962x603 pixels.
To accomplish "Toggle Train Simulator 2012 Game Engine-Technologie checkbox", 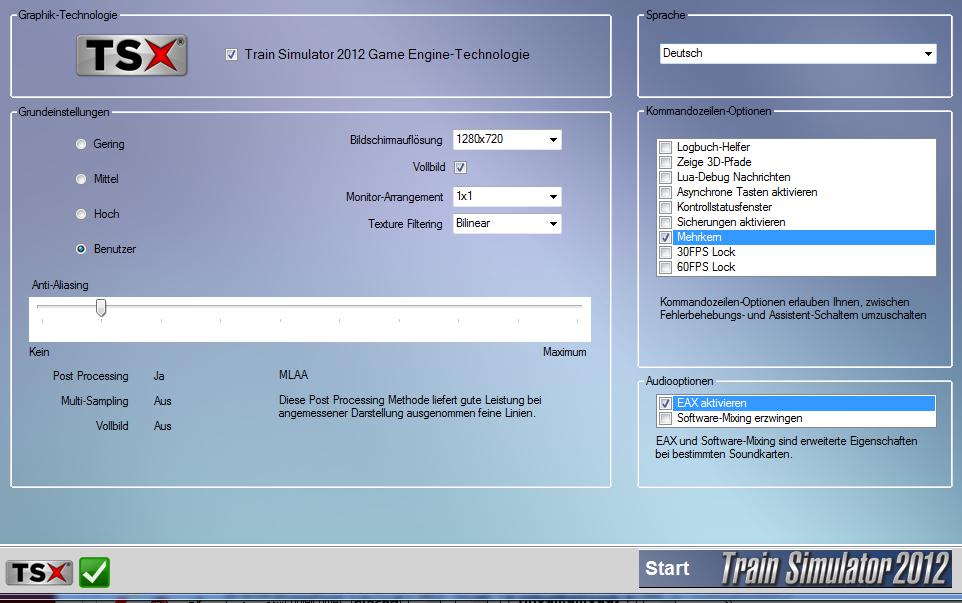I will pyautogui.click(x=231, y=55).
